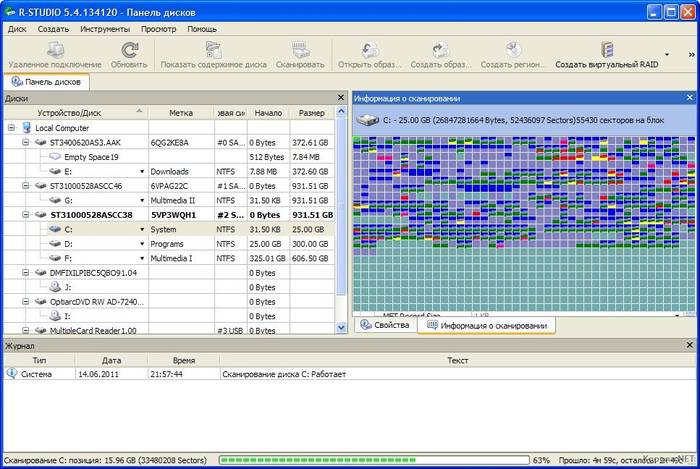Click Показать содержимое диска toolbar icon
Viewport: 700px width, 469px height.
(x=213, y=50)
